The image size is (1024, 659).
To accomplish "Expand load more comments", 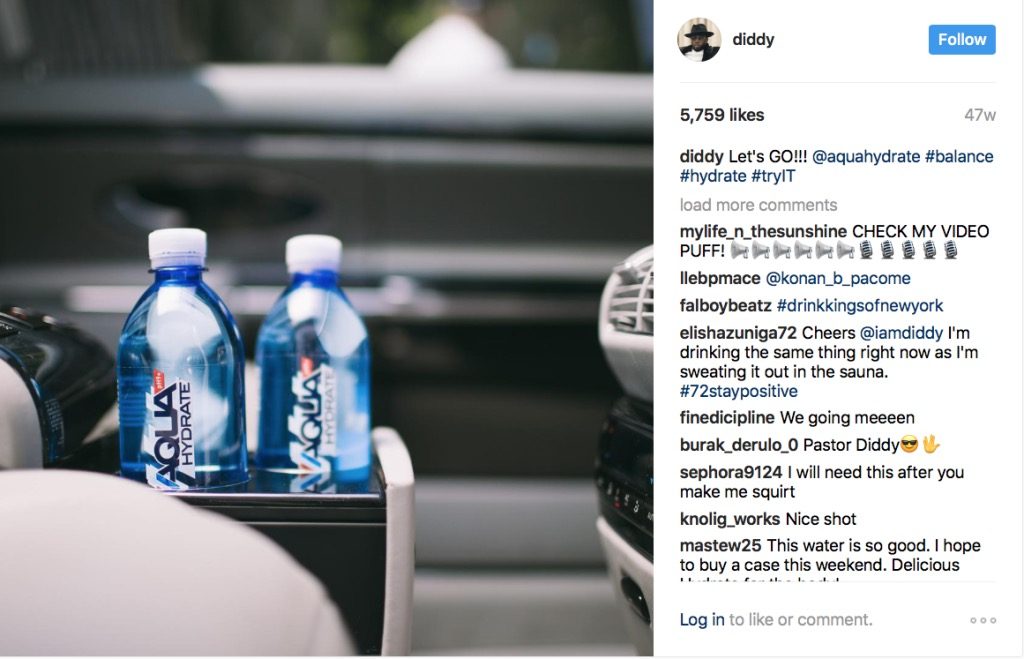I will pos(758,205).
